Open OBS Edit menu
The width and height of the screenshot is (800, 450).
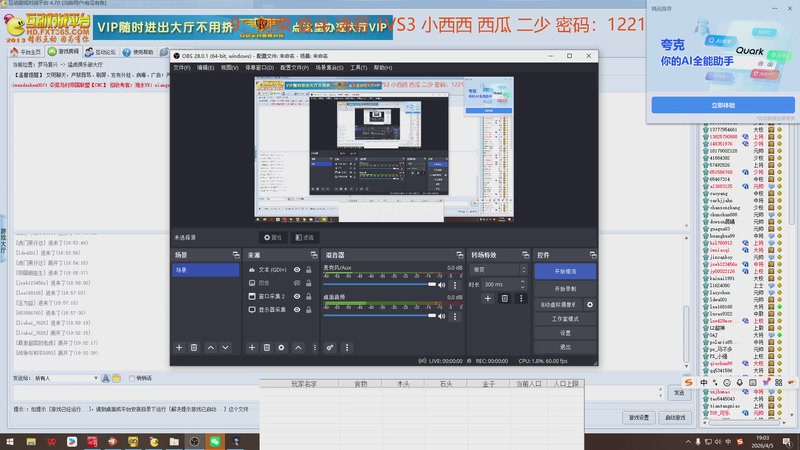[205, 67]
